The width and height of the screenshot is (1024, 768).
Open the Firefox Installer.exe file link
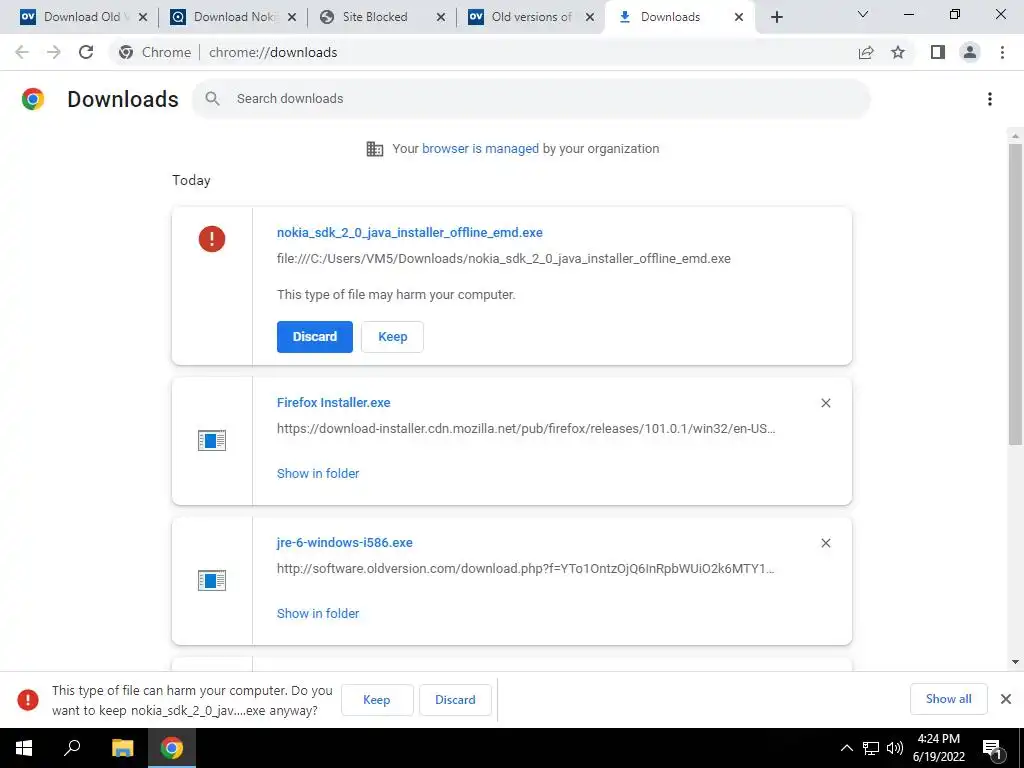[334, 403]
